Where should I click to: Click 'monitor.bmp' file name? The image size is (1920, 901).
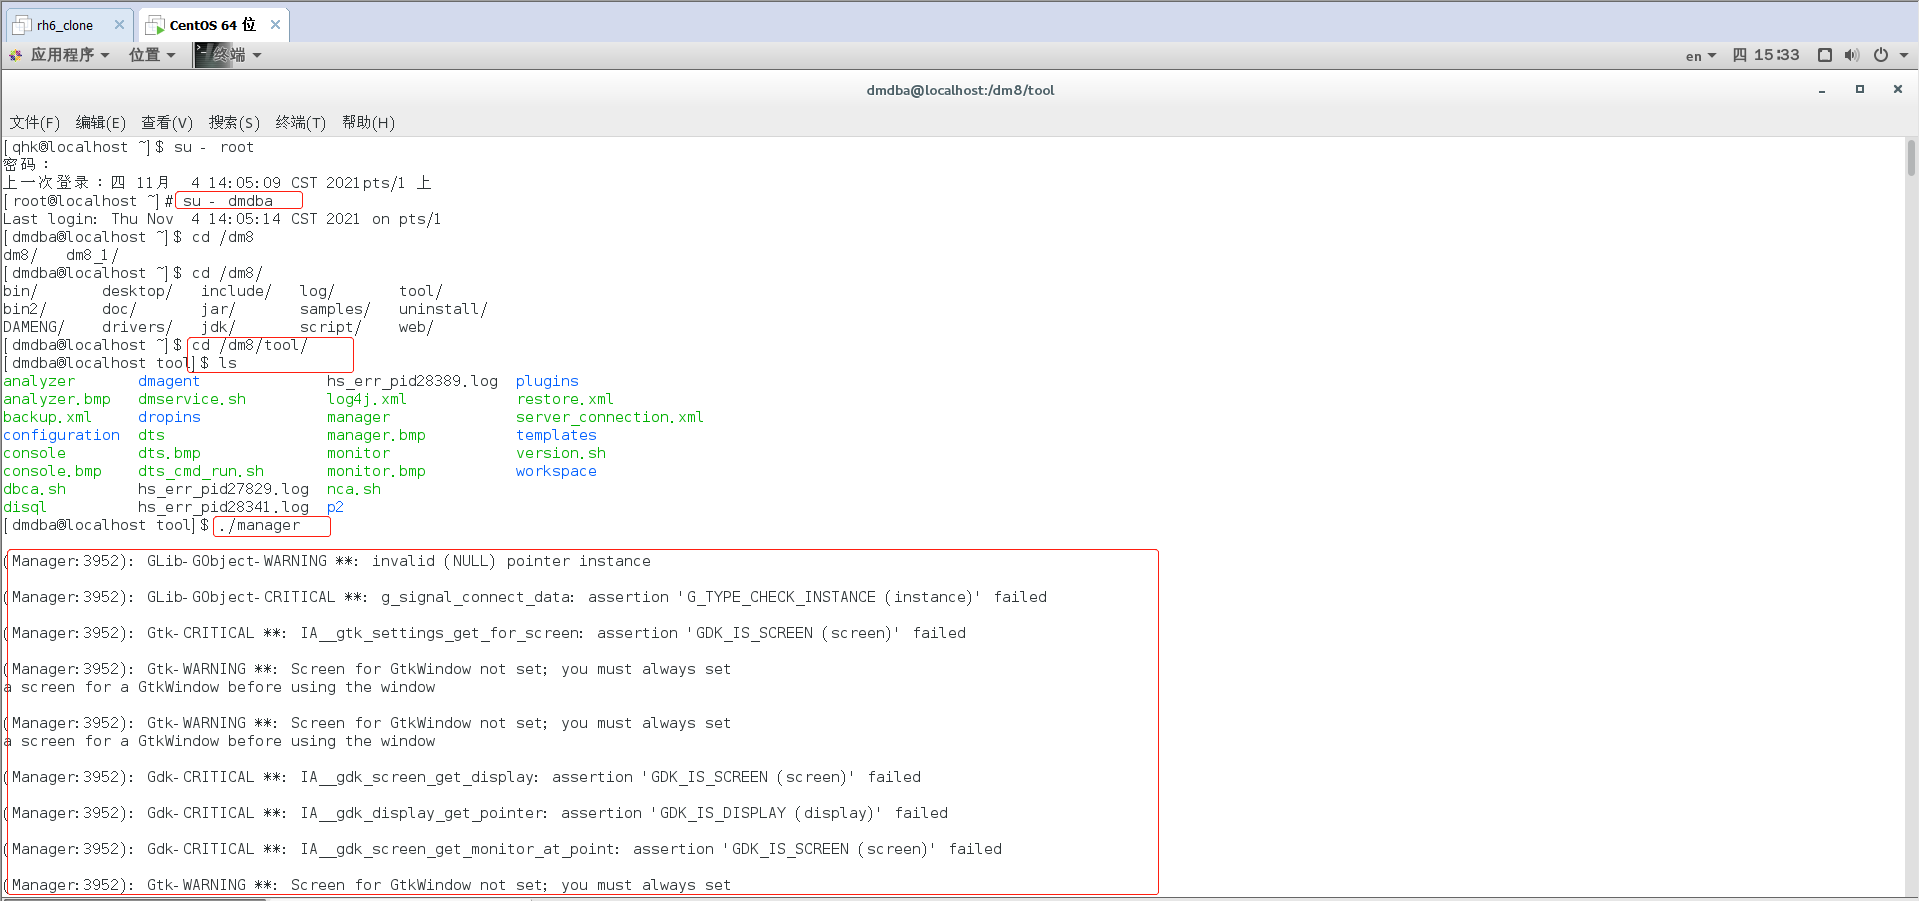click(376, 471)
